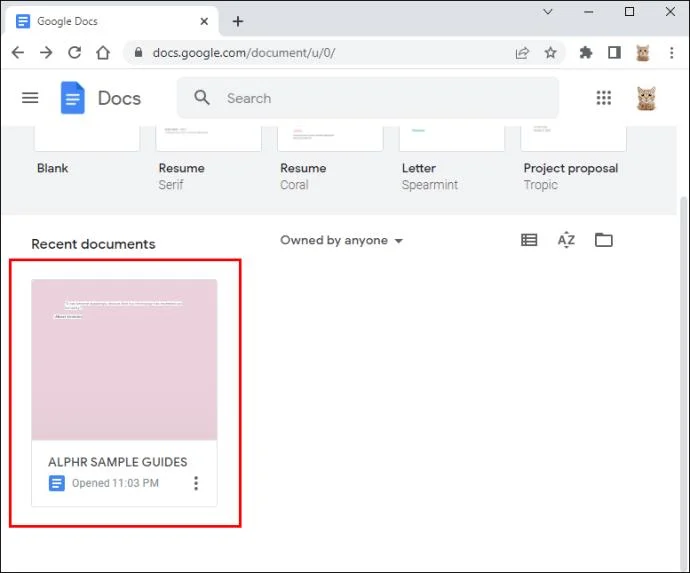Select the Google Docs browser tab

pos(111,21)
